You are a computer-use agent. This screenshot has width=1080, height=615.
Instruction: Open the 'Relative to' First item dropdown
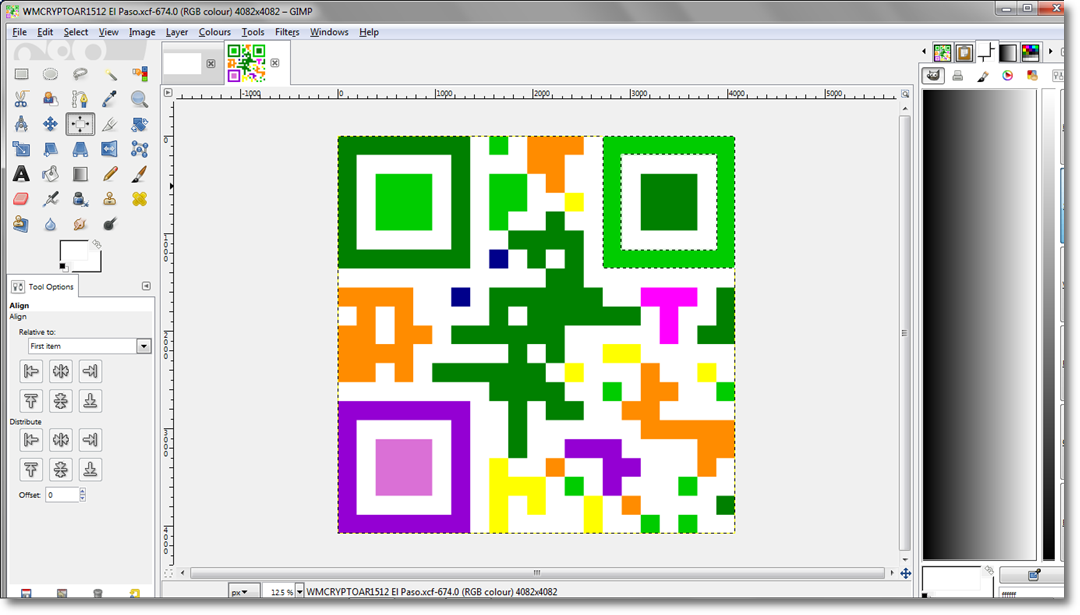coord(90,346)
